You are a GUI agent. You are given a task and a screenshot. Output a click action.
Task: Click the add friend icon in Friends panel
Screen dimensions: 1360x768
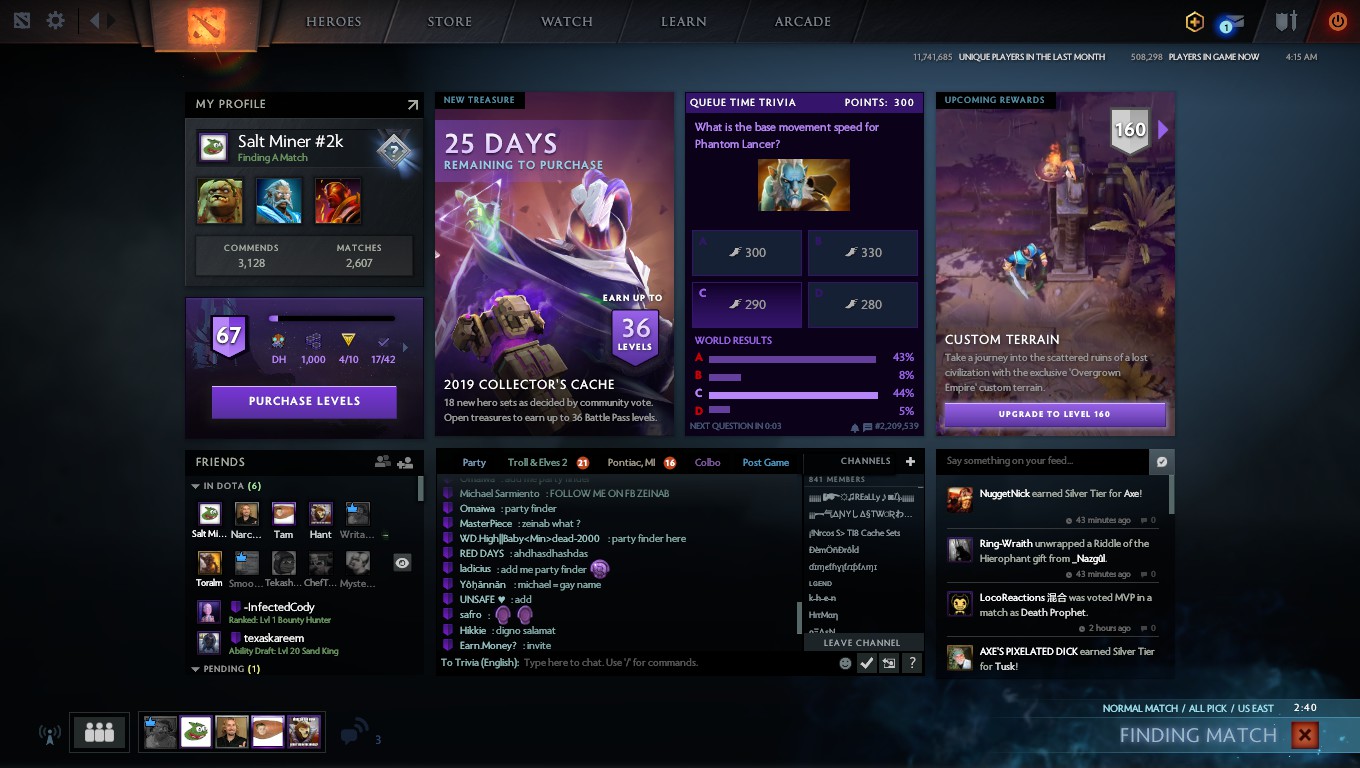[405, 462]
